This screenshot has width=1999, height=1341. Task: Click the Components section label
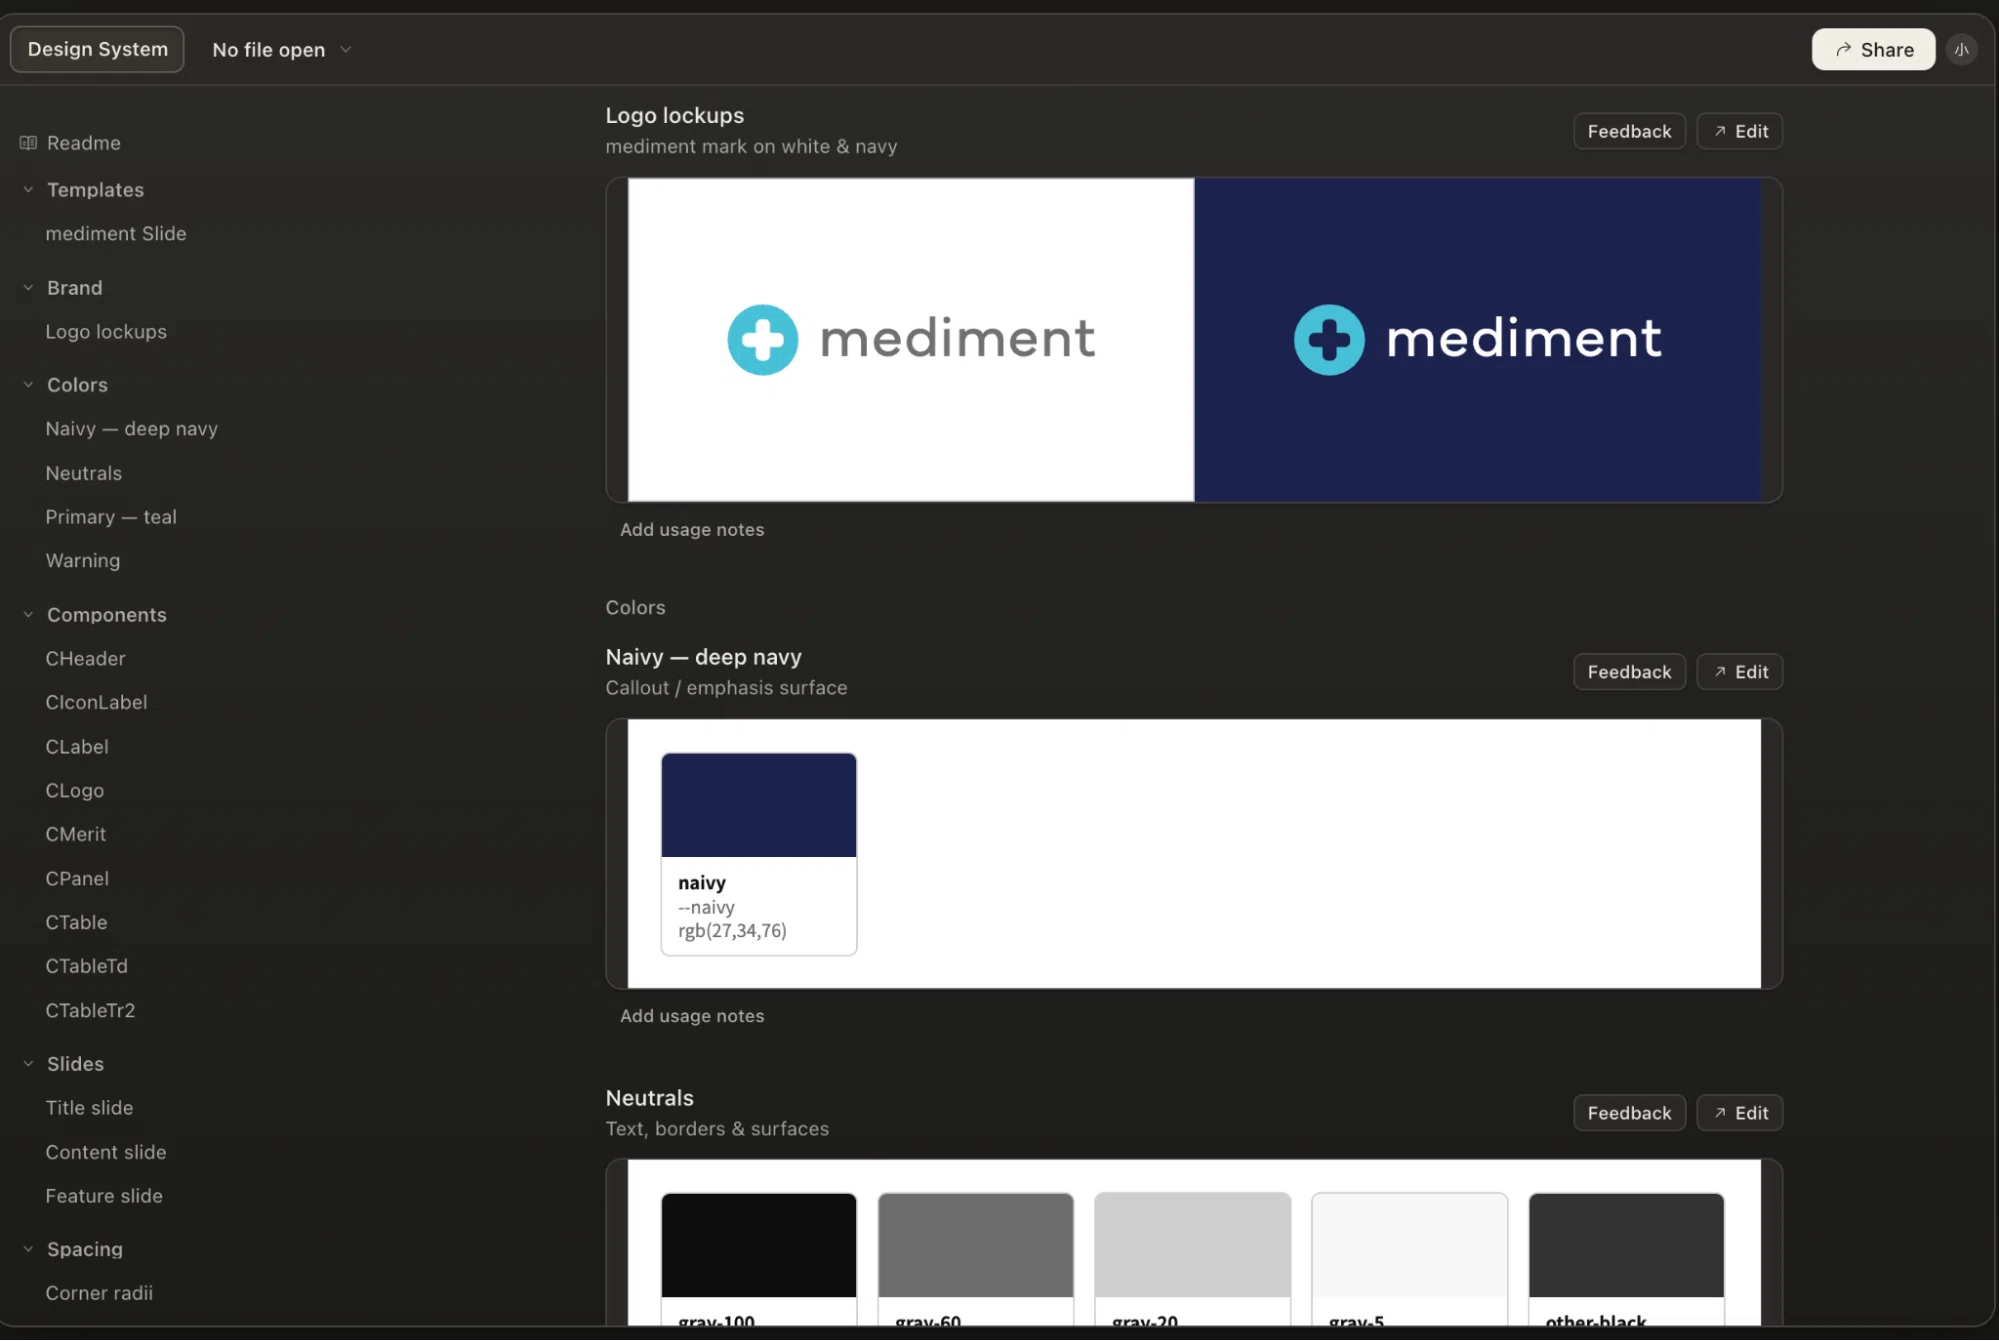coord(107,615)
